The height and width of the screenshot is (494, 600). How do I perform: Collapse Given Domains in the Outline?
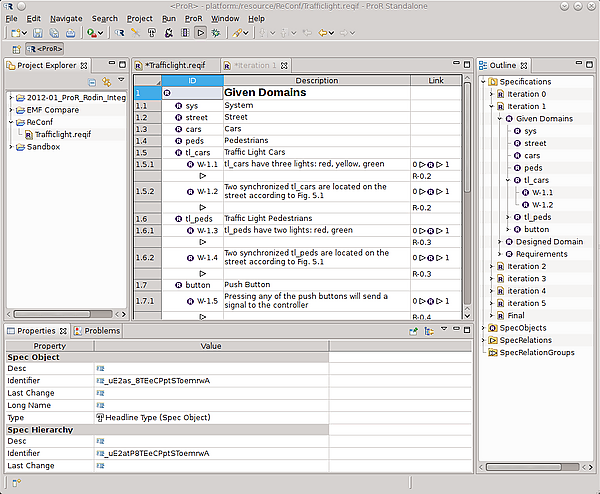[x=500, y=119]
